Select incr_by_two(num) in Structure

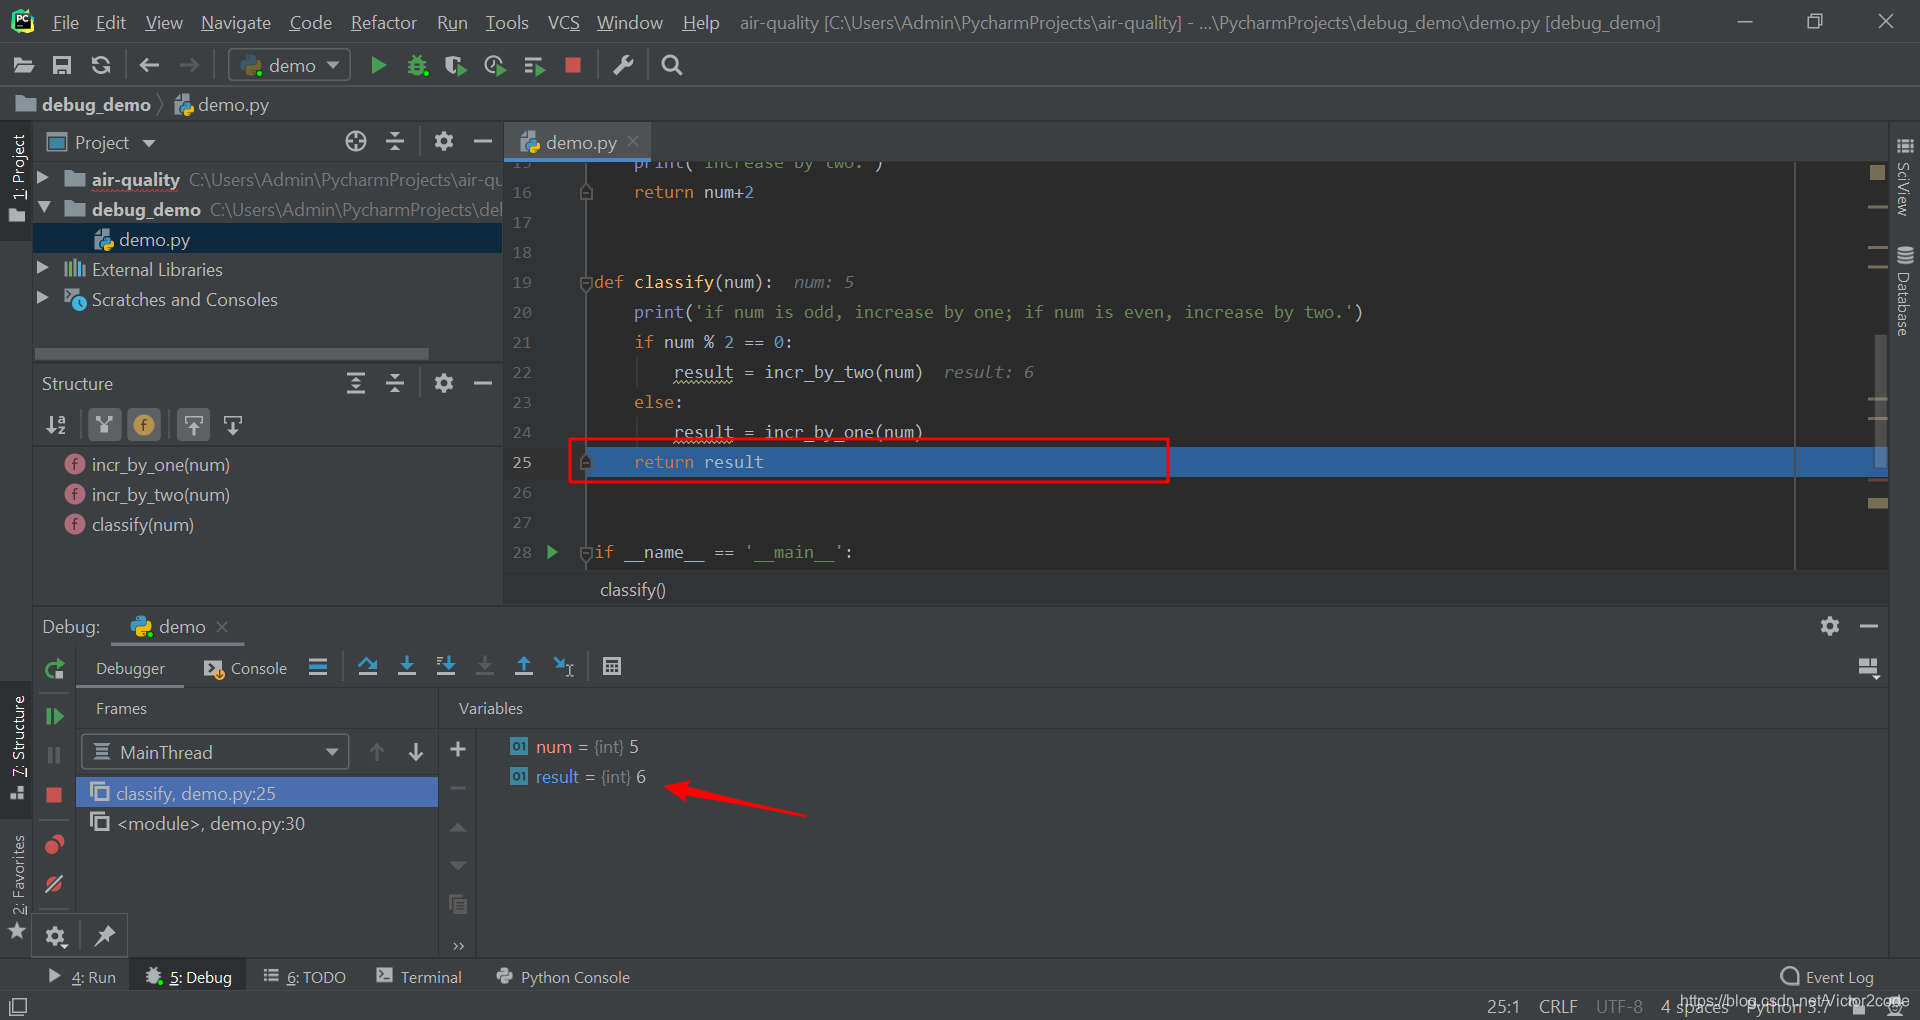(160, 495)
